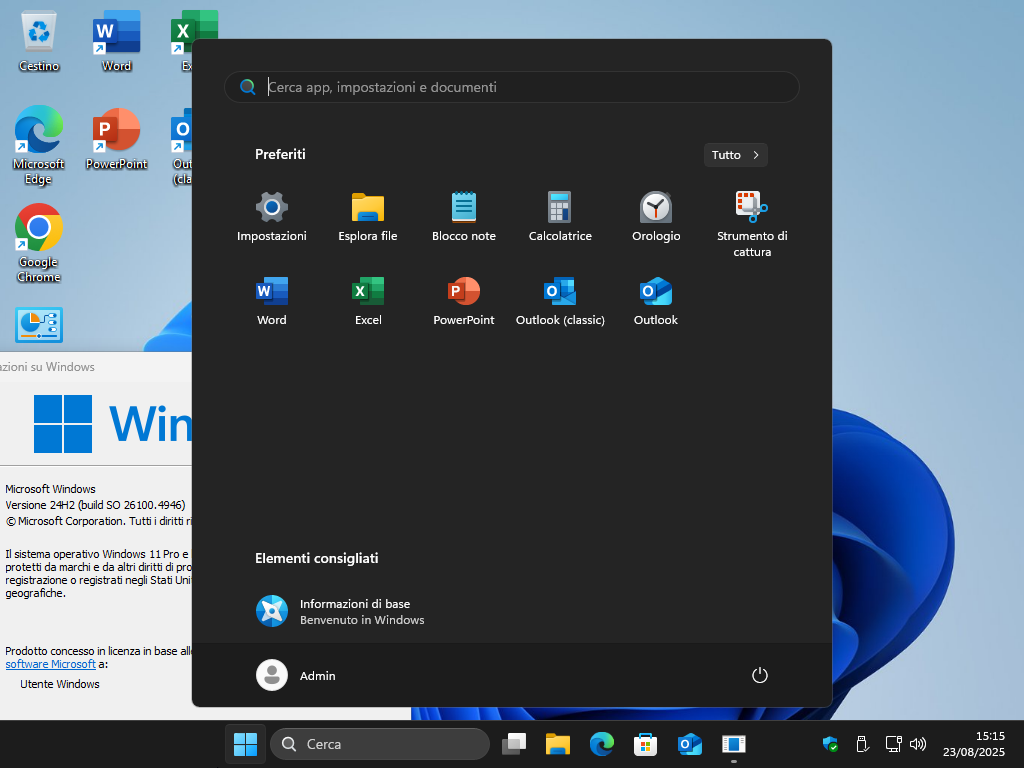1024x768 pixels.
Task: Select Microsoft Edge desktop shortcut
Action: click(39, 145)
